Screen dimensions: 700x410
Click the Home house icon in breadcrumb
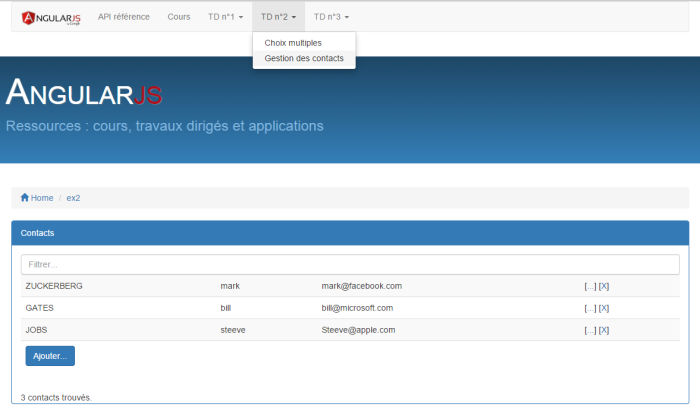coord(25,197)
